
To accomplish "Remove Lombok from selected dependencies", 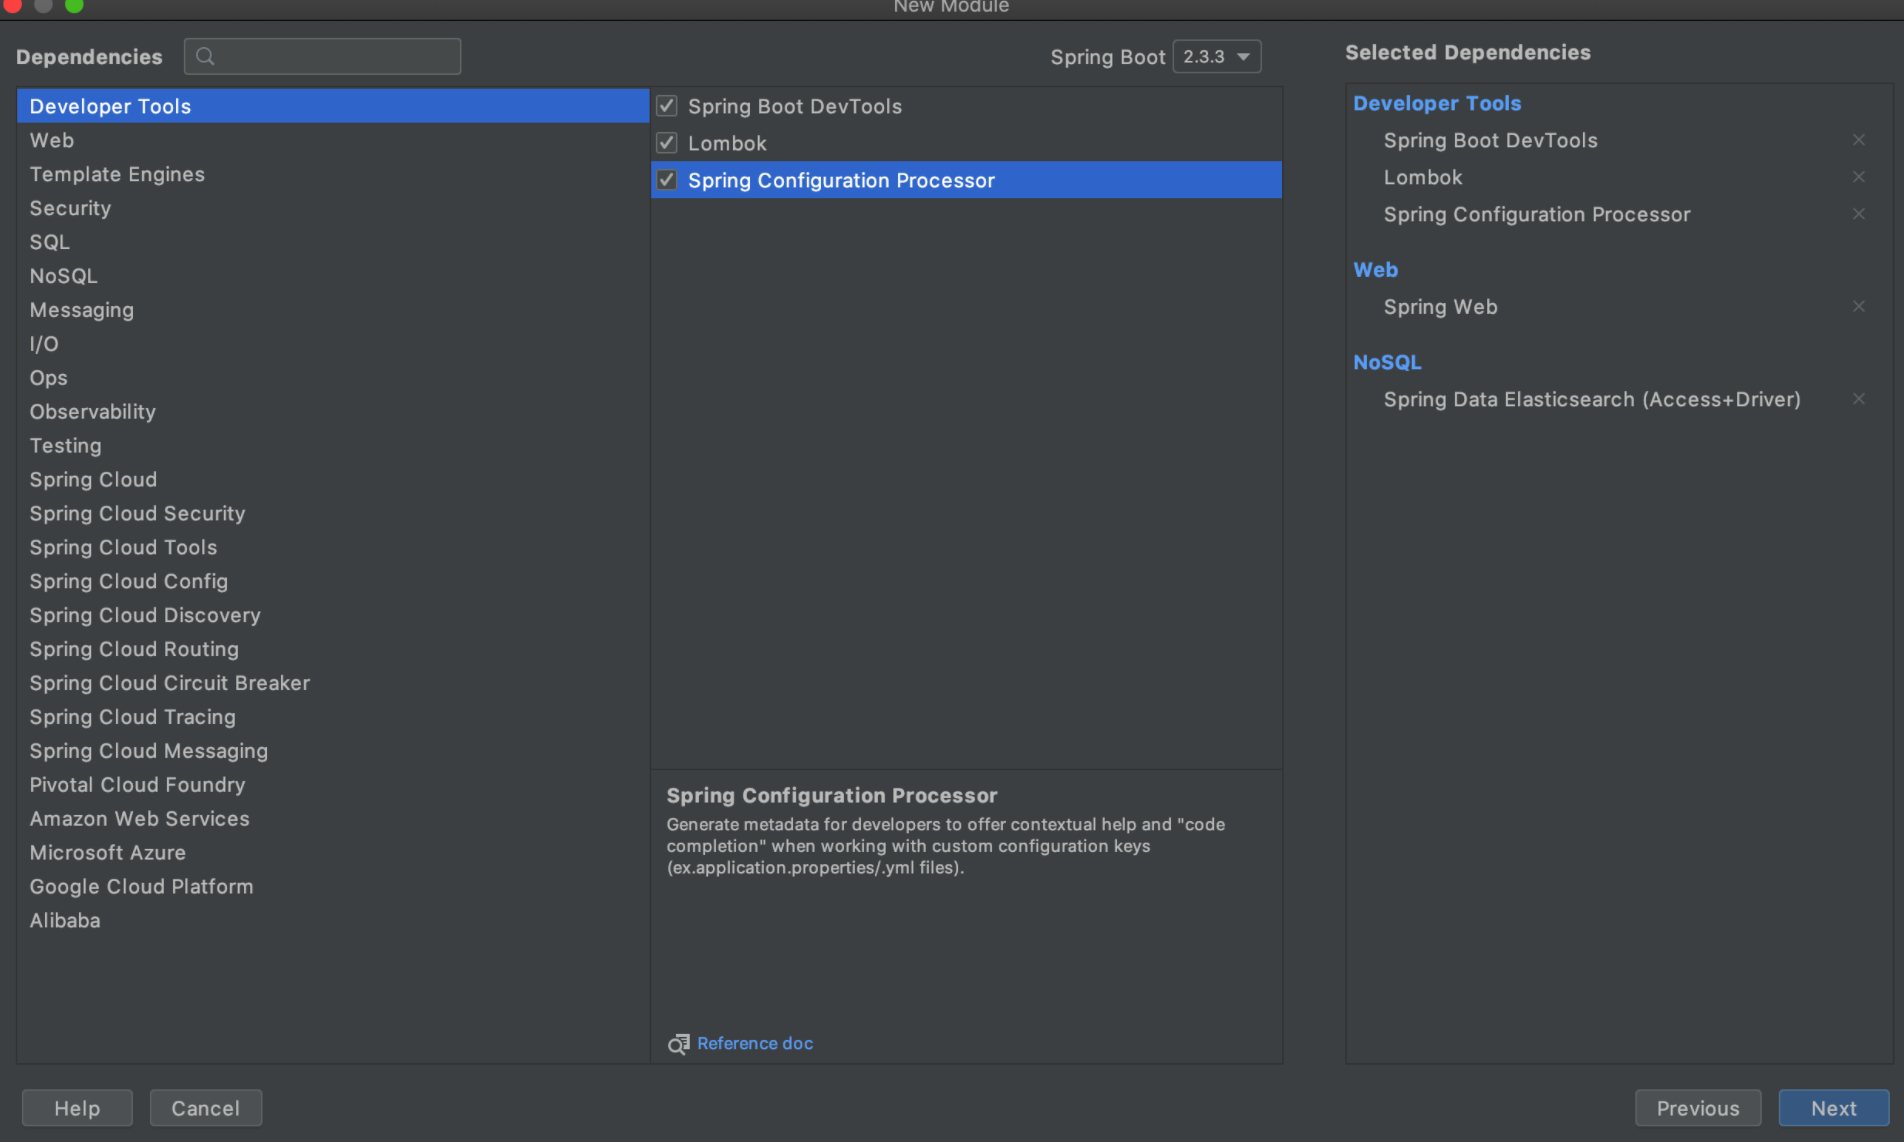I will pyautogui.click(x=1858, y=177).
